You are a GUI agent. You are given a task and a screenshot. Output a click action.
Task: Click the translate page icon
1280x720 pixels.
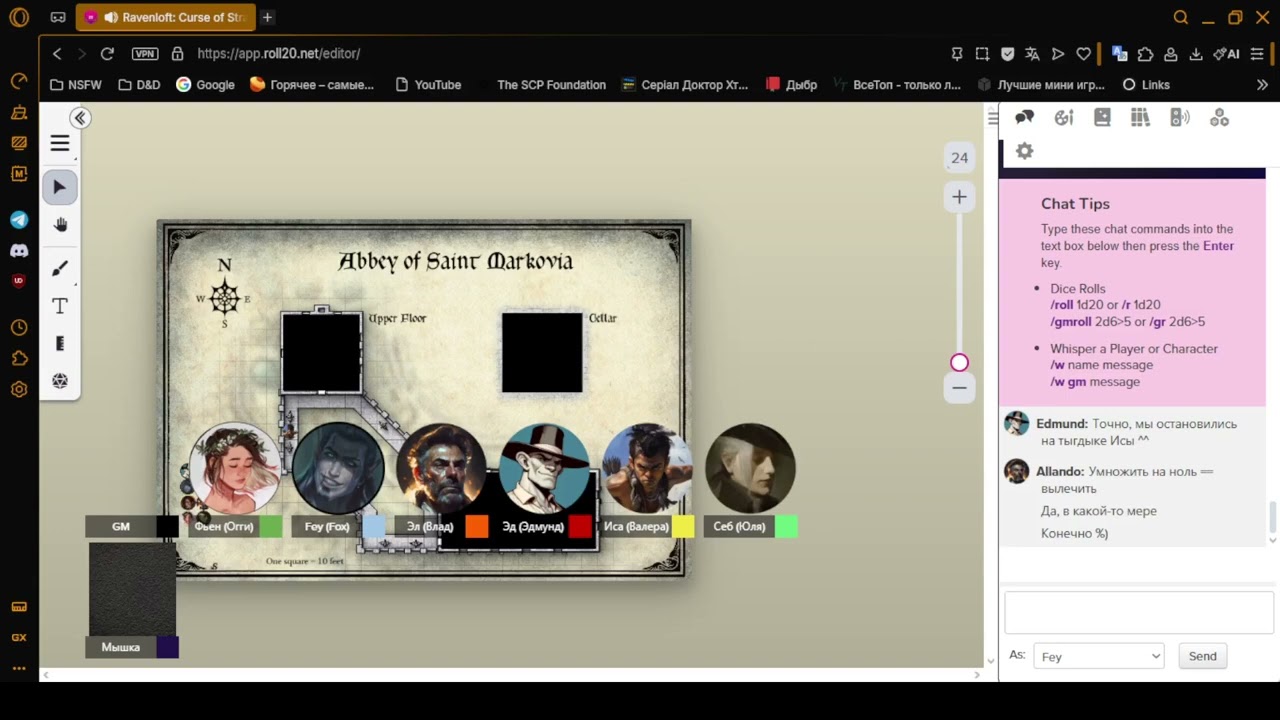click(x=1032, y=54)
